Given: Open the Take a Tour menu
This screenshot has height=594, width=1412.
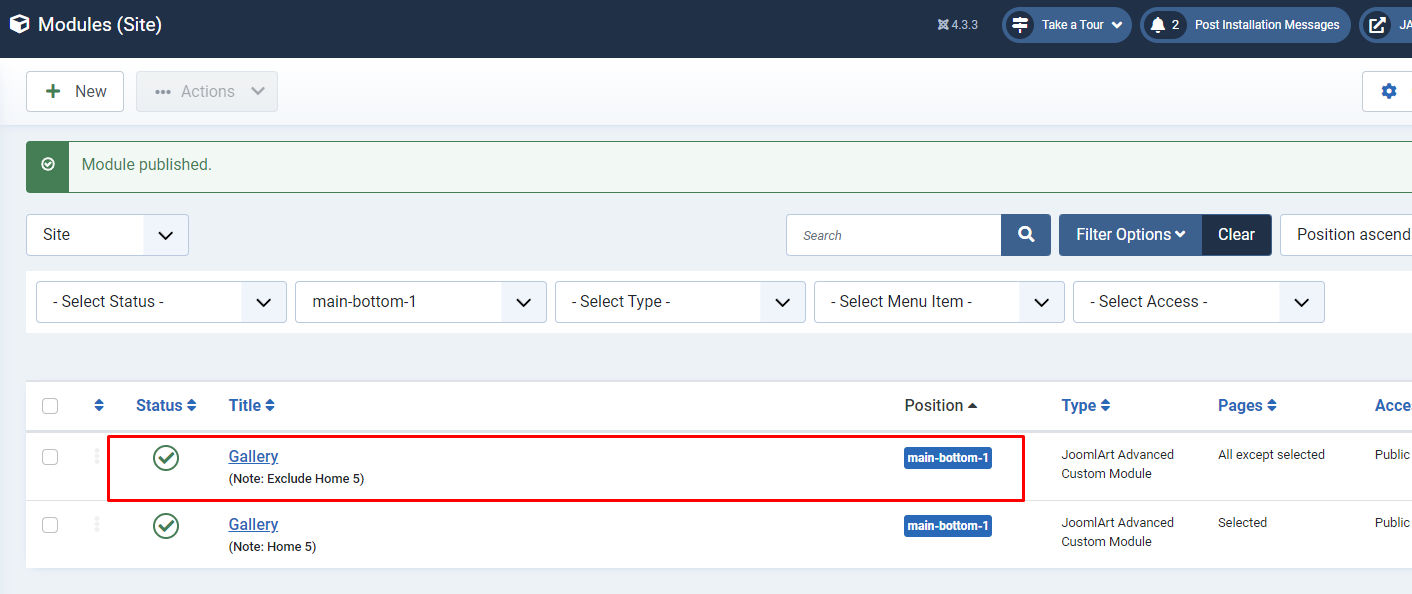Looking at the screenshot, I should [x=1067, y=25].
